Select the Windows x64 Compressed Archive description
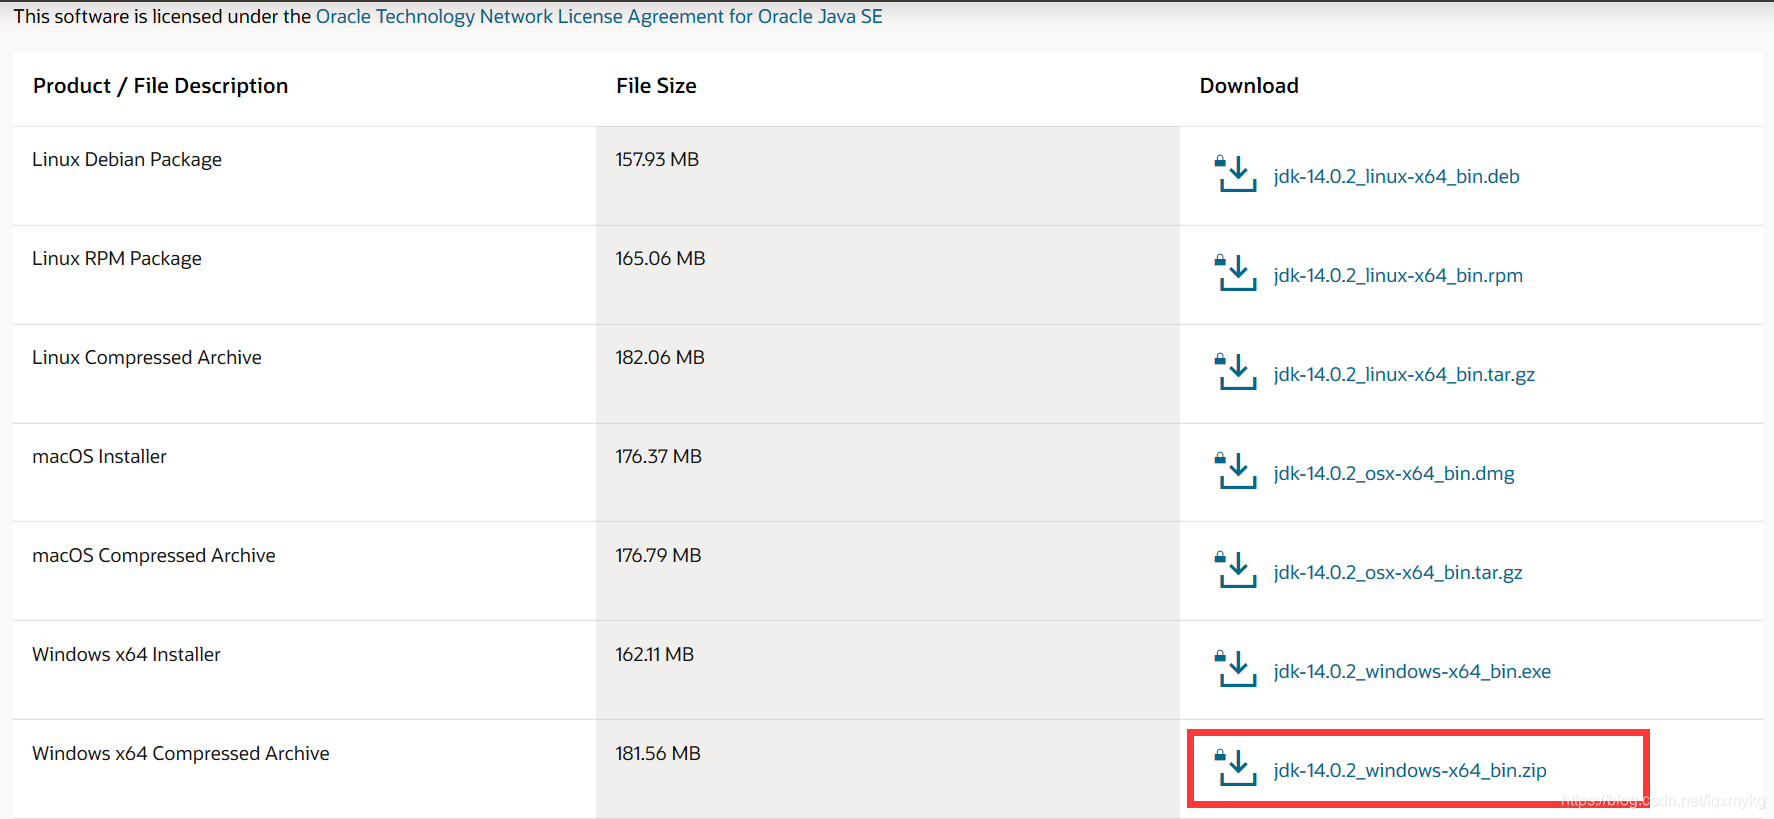The image size is (1774, 819). (x=181, y=753)
